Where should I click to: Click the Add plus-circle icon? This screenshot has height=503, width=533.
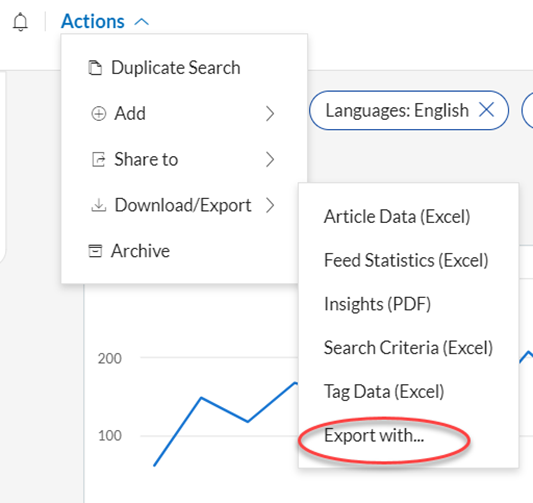click(x=99, y=114)
